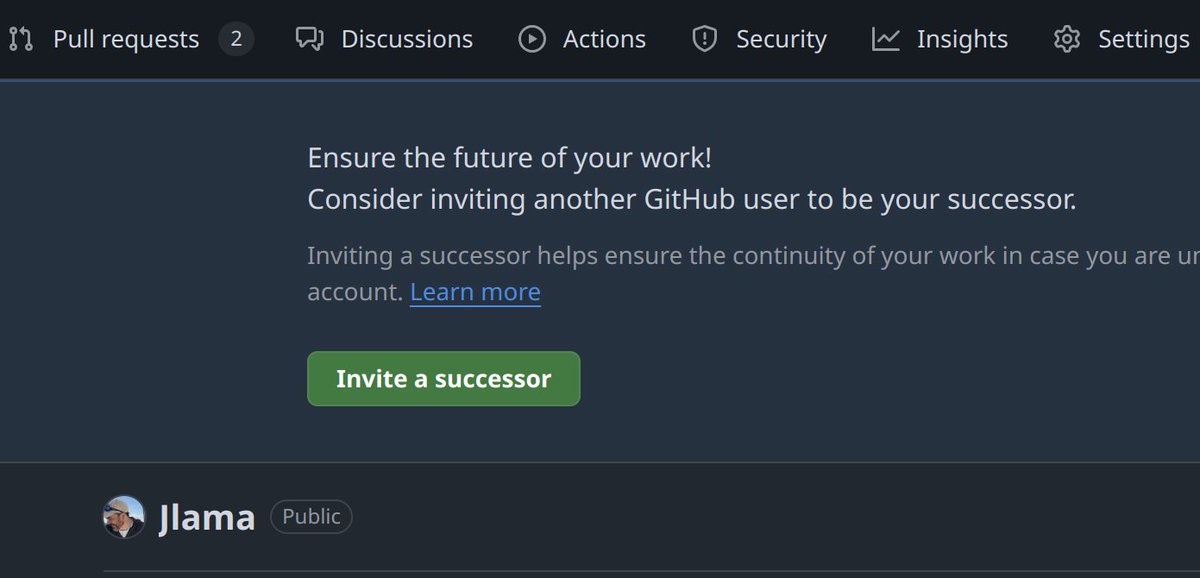Open the Settings tab label
Image resolution: width=1200 pixels, height=578 pixels.
1143,39
